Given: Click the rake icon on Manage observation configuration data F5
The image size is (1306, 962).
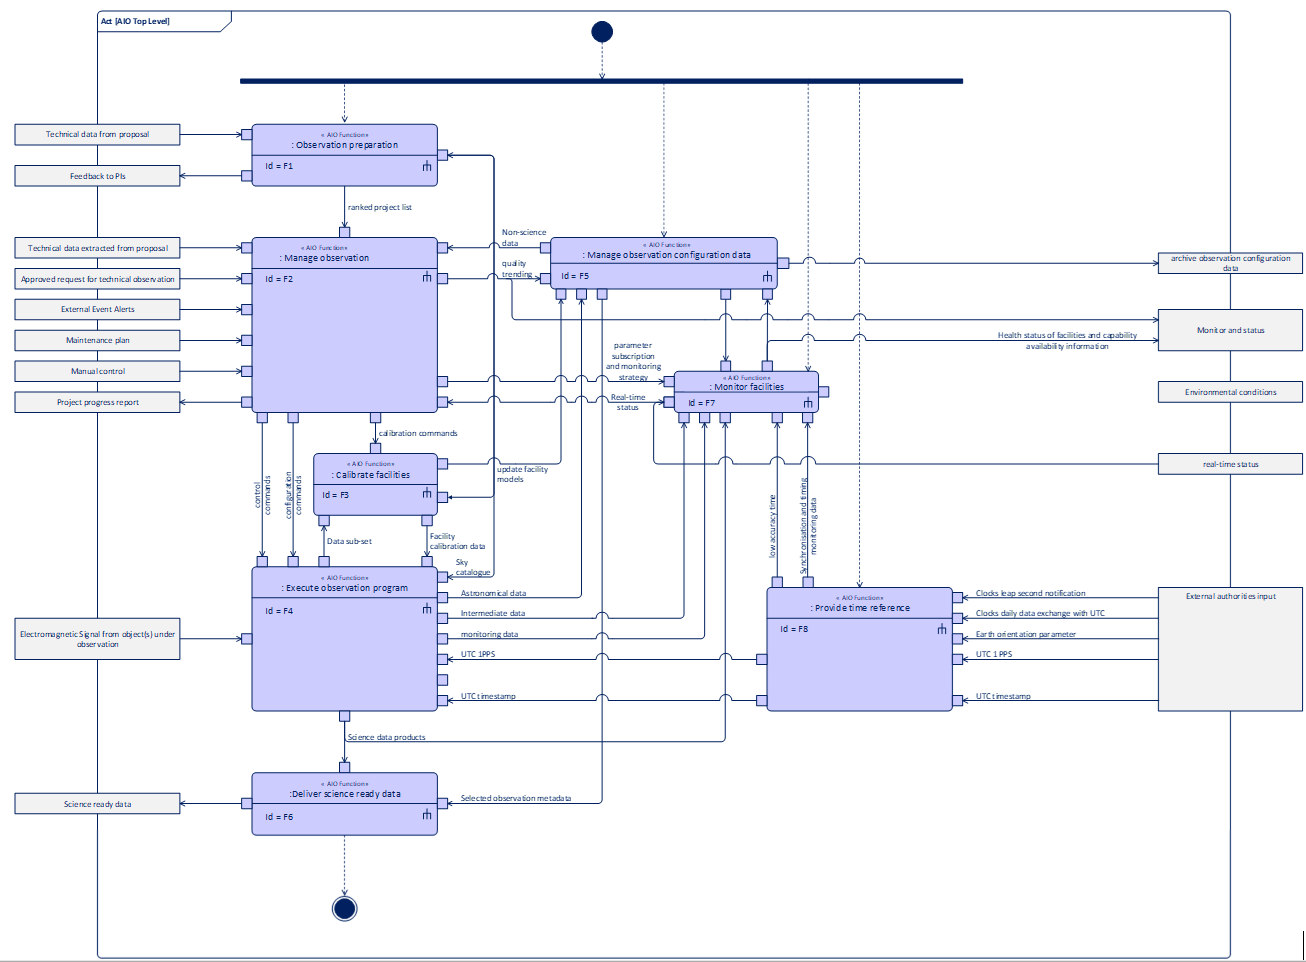Looking at the screenshot, I should 766,277.
